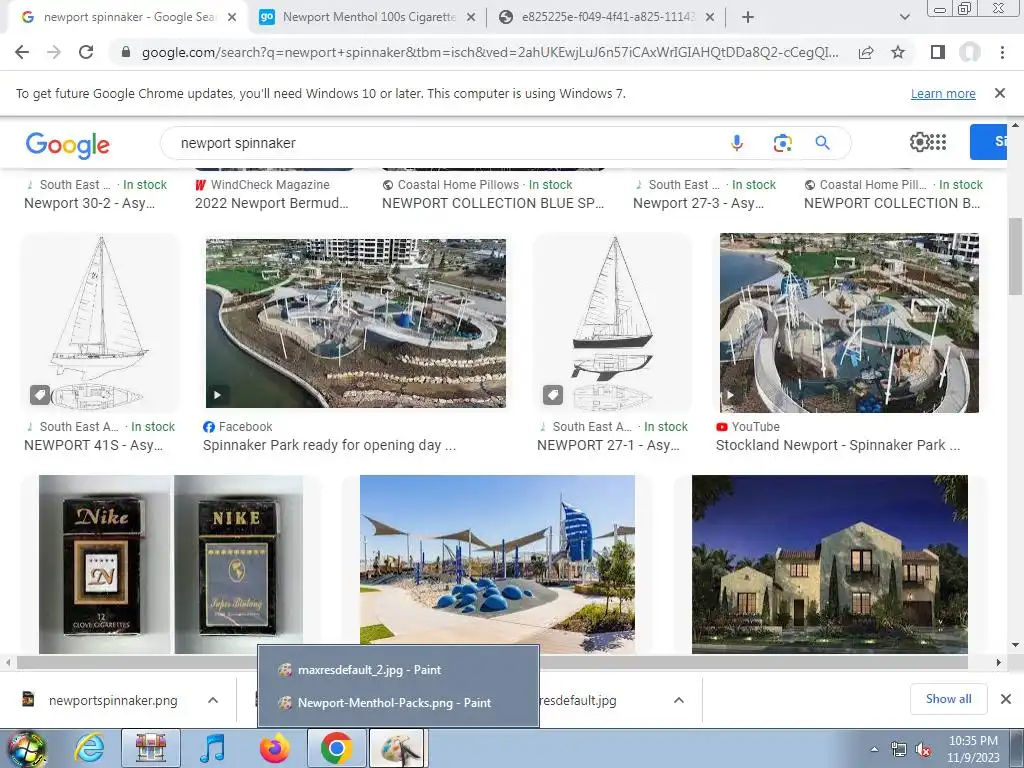
Task: Open the Newport 41S sailboat drawing thumbnail
Action: point(100,322)
